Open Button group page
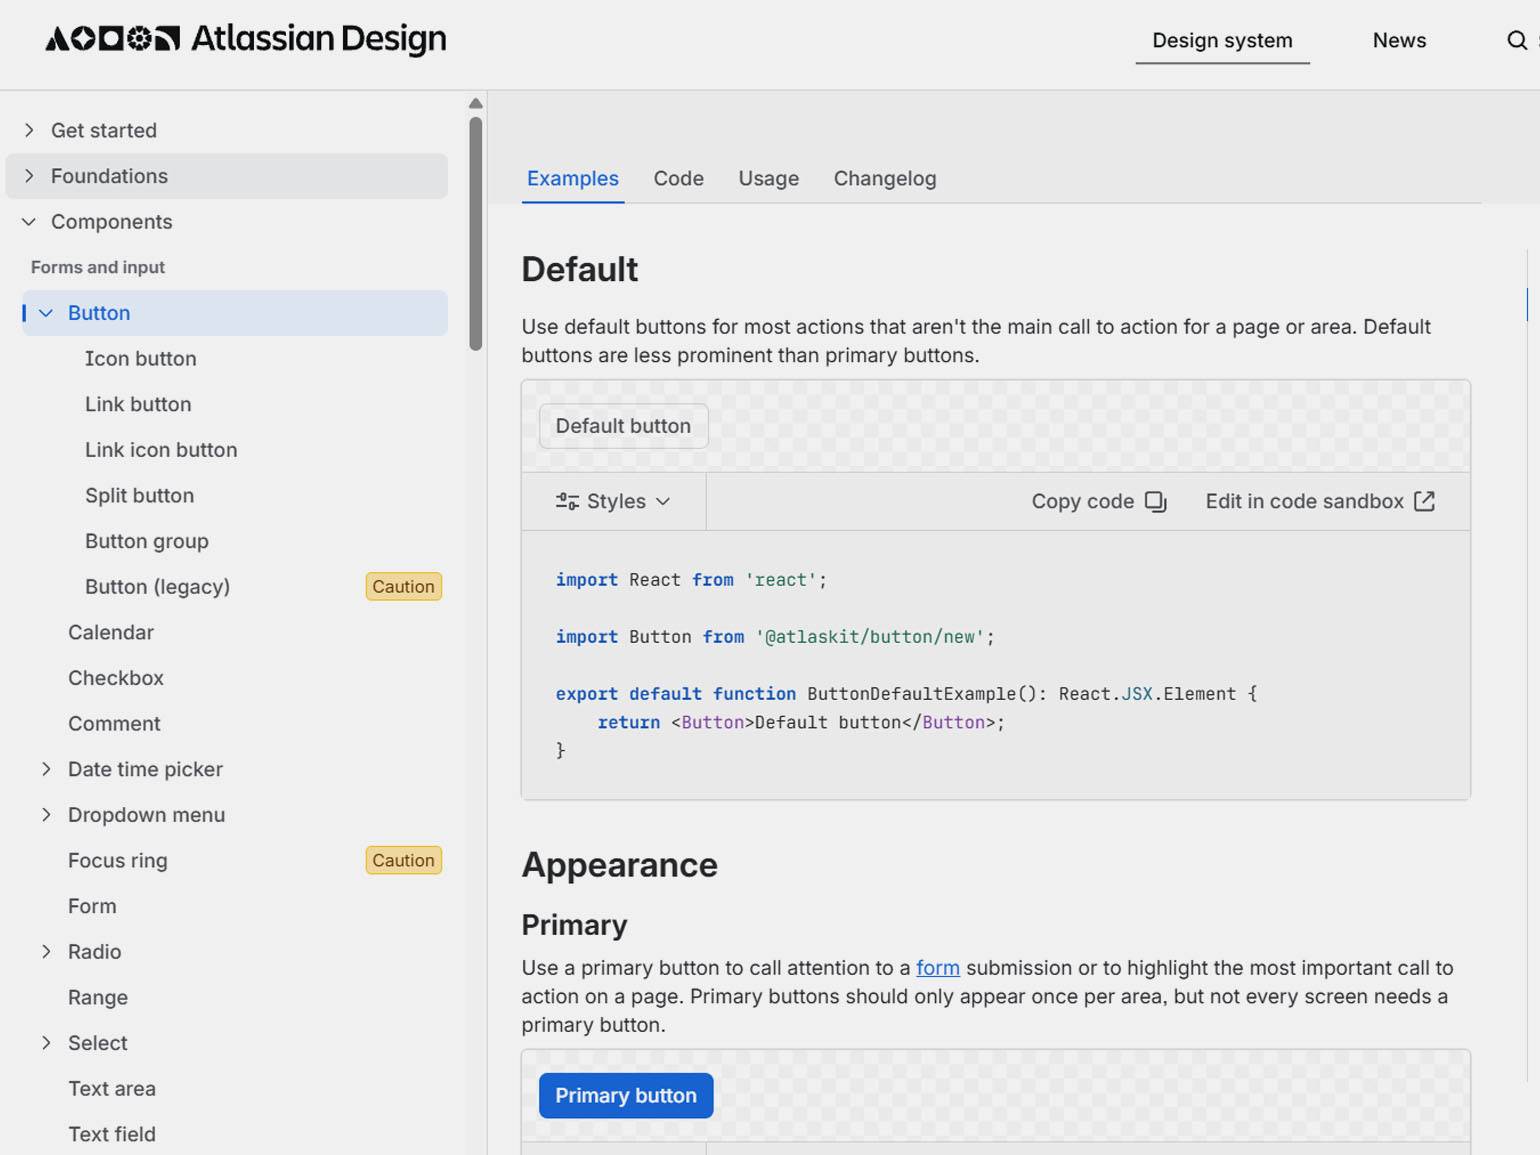1540x1155 pixels. tap(147, 541)
